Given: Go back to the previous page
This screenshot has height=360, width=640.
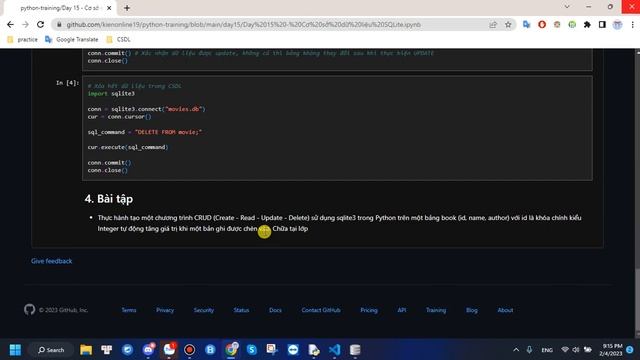Looking at the screenshot, I should point(10,24).
